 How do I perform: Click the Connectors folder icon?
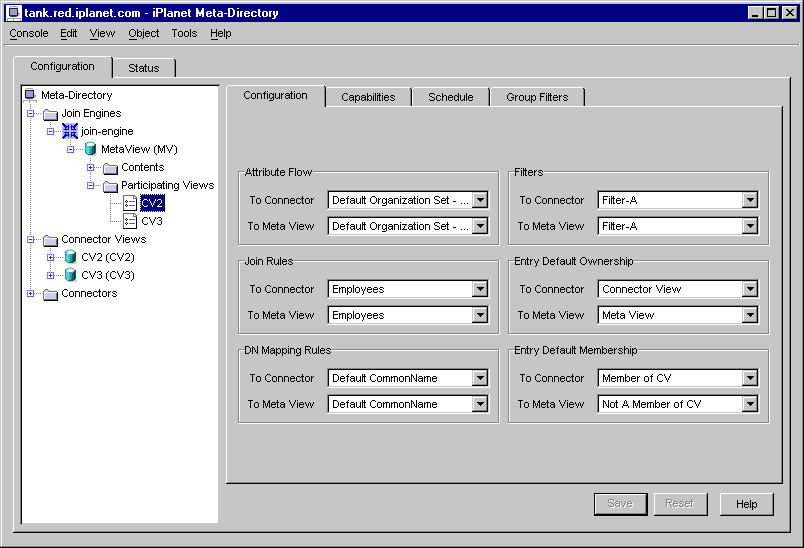(50, 294)
